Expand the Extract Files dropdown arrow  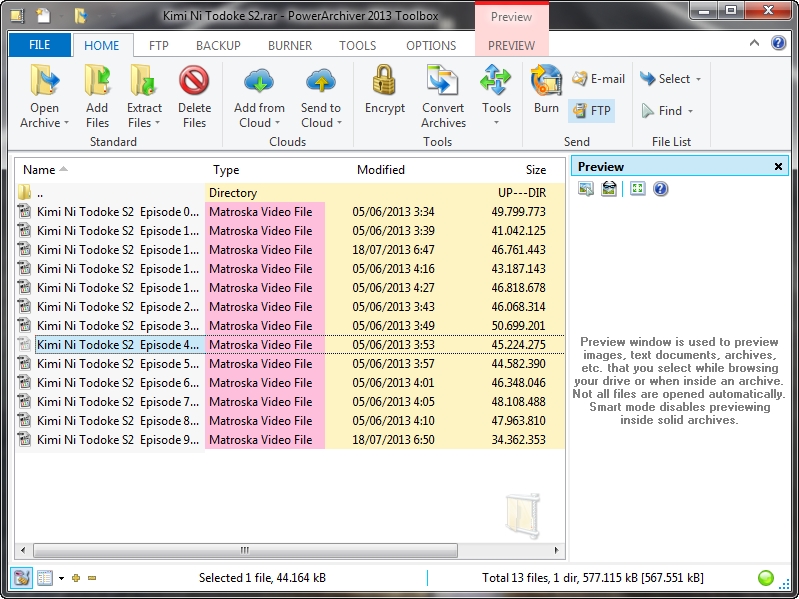point(157,123)
